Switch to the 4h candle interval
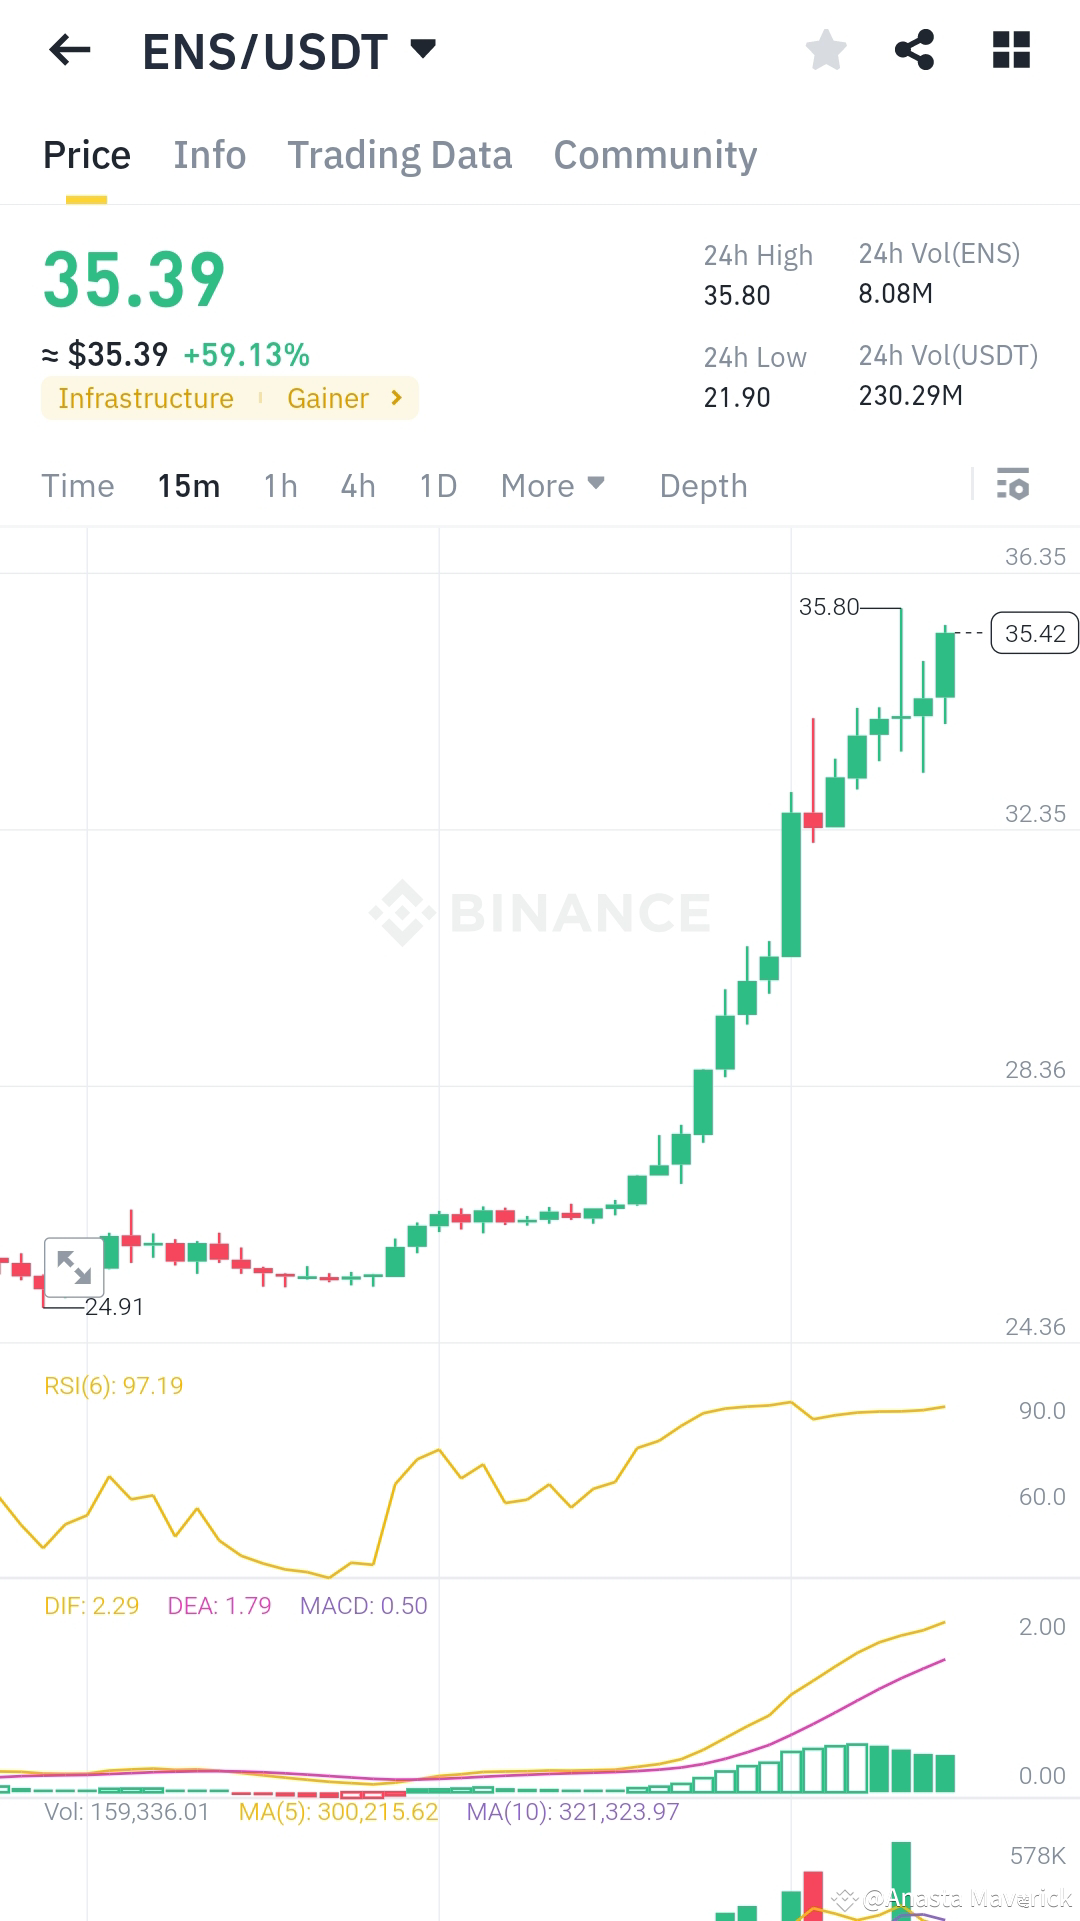Image resolution: width=1080 pixels, height=1921 pixels. 357,486
